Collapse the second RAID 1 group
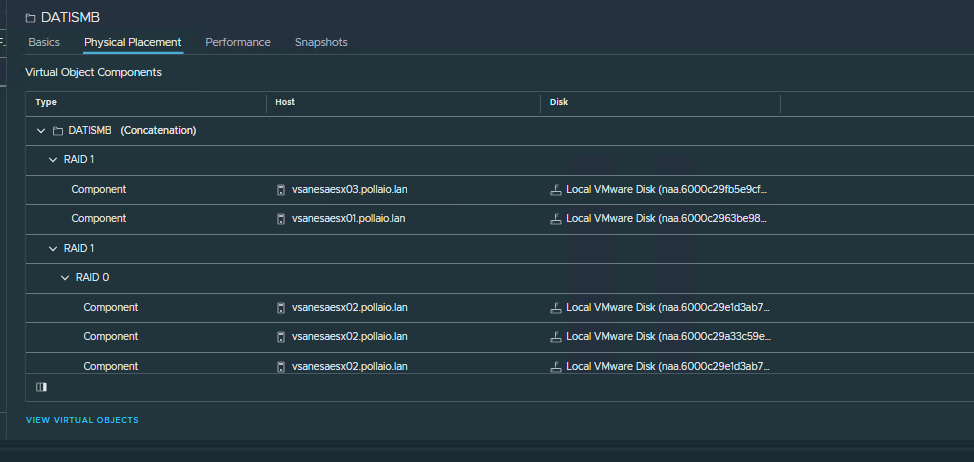Screen dimensions: 974x462 pos(53,248)
